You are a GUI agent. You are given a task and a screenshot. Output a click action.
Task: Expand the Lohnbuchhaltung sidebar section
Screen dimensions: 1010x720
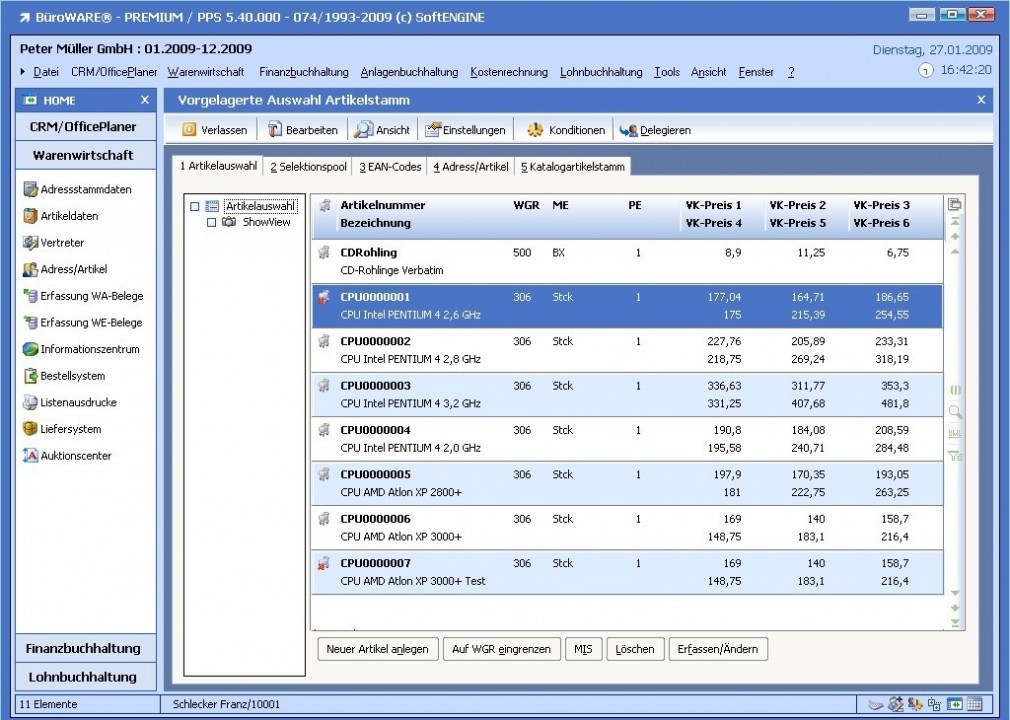pos(85,677)
